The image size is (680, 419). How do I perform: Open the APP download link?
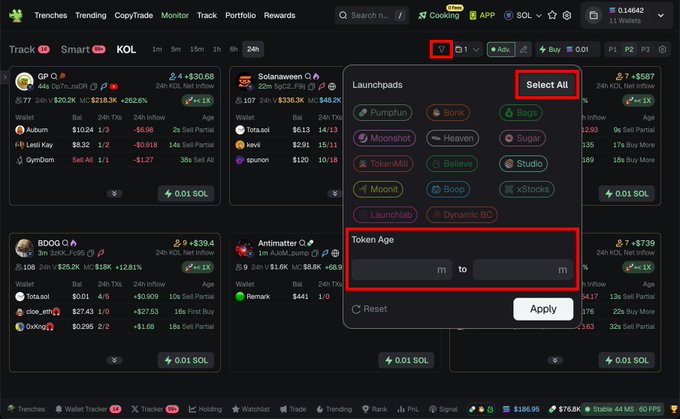(x=482, y=15)
